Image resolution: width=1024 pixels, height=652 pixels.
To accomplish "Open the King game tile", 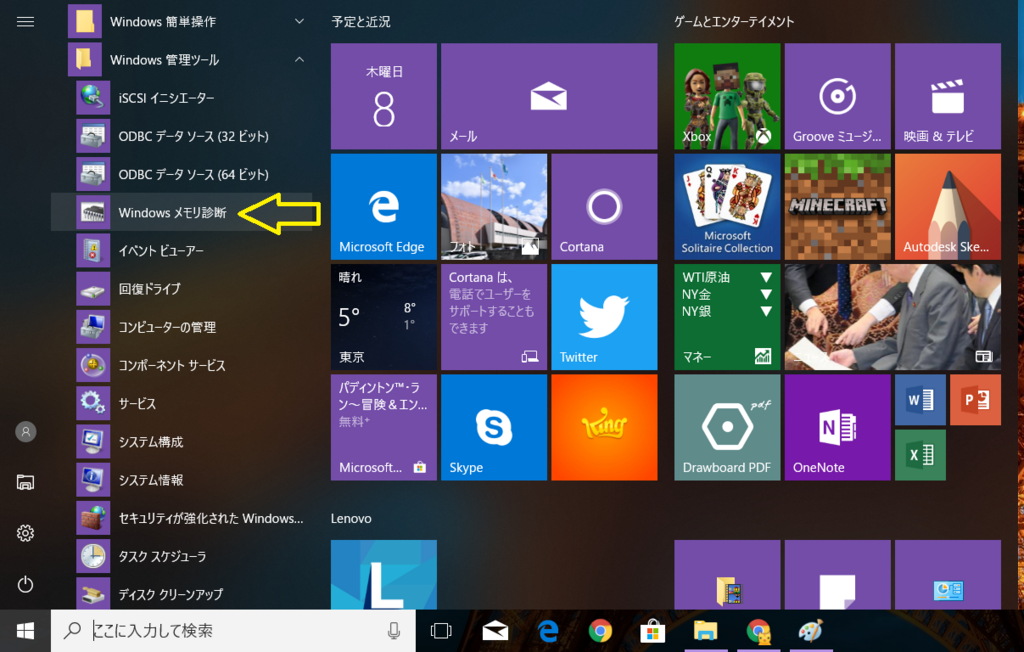I will tap(604, 427).
